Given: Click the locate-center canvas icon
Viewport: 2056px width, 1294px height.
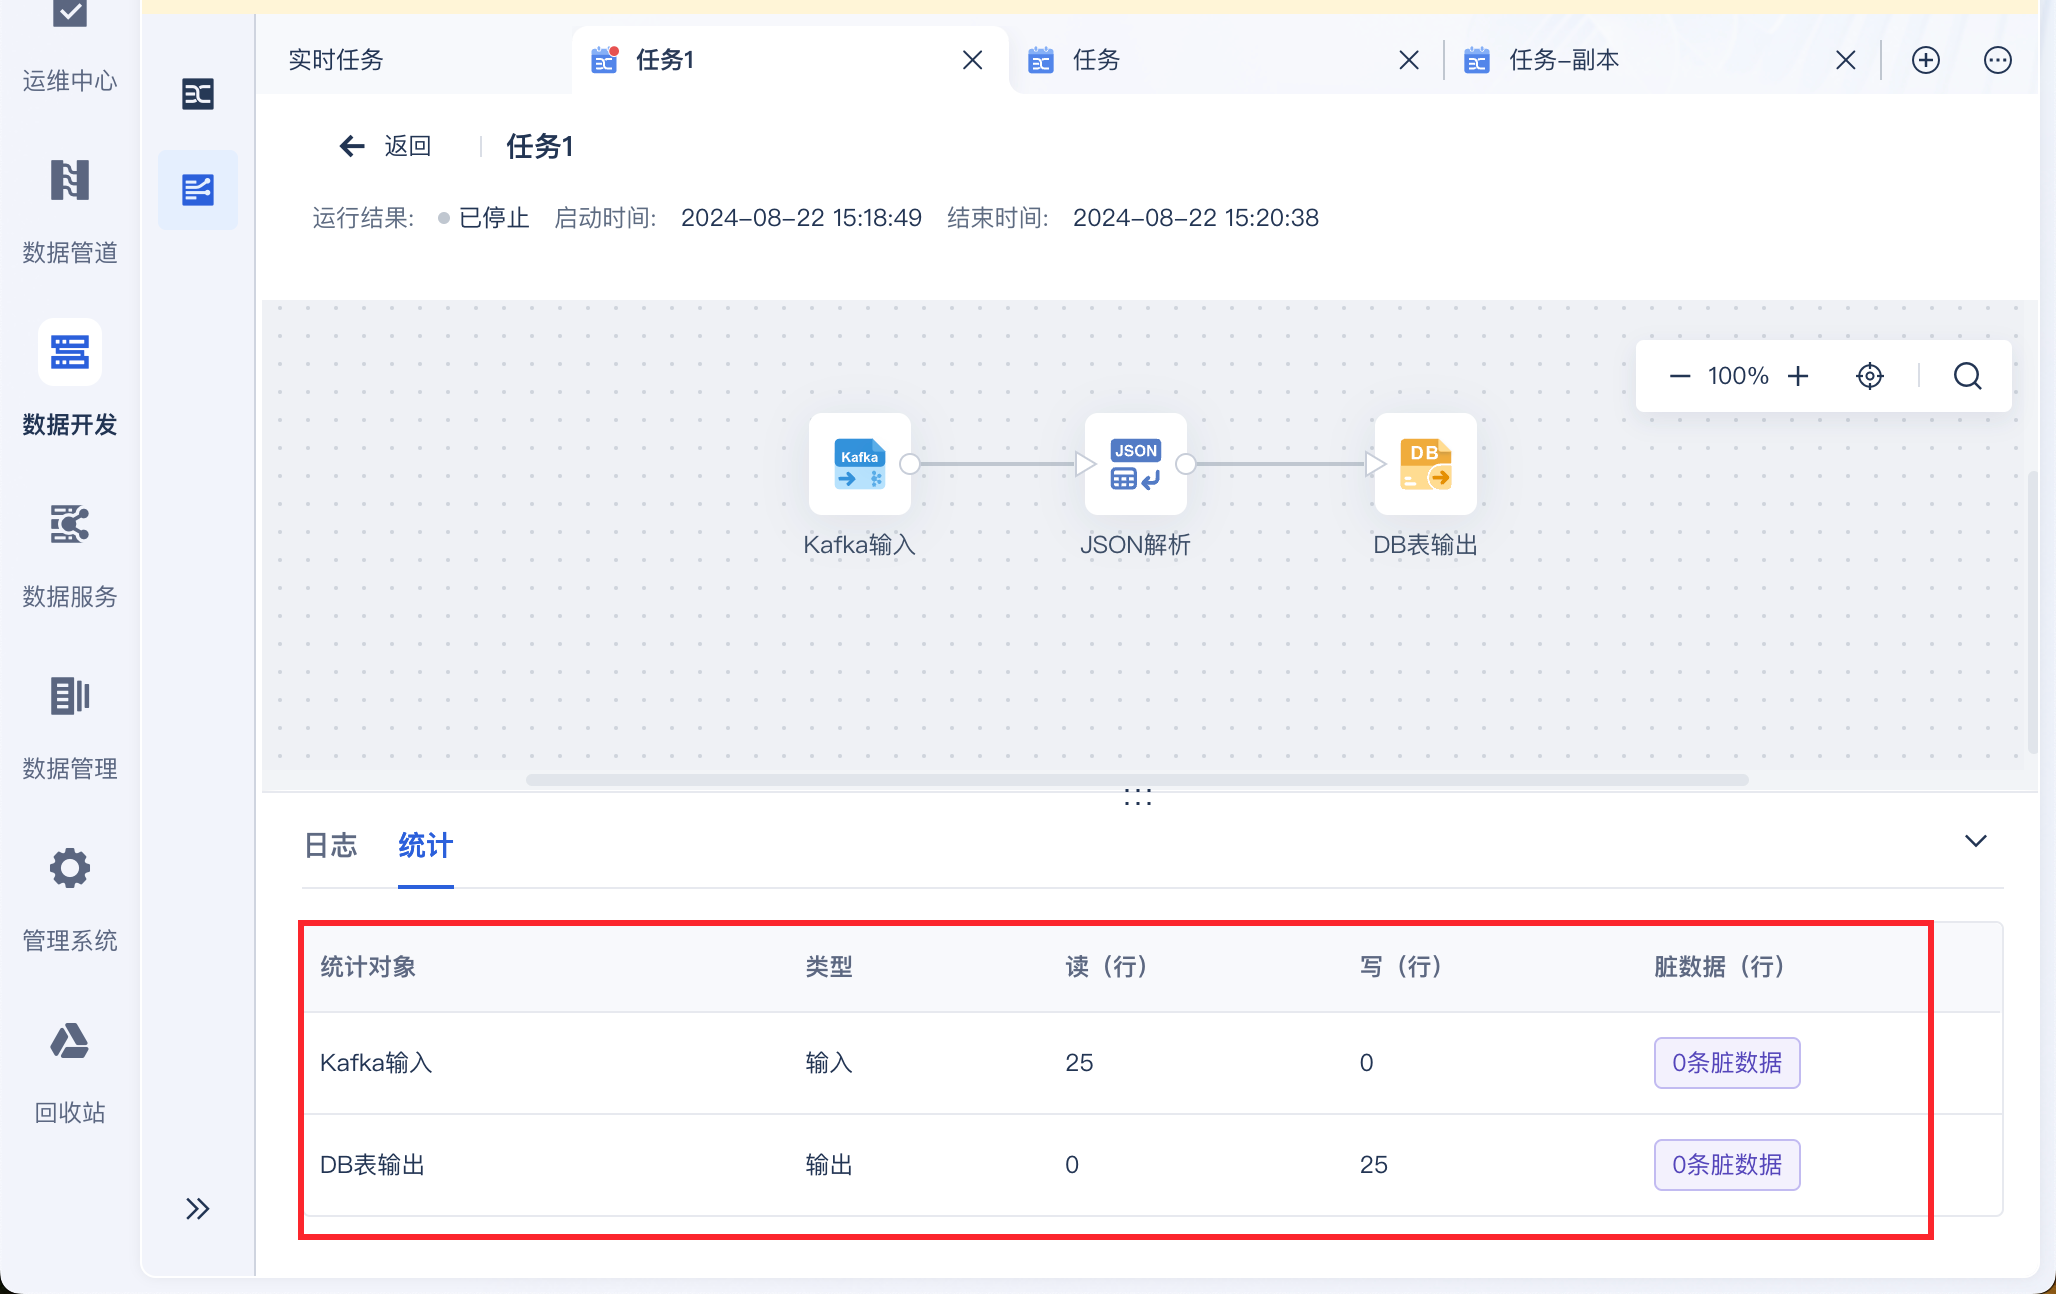Looking at the screenshot, I should [1869, 376].
